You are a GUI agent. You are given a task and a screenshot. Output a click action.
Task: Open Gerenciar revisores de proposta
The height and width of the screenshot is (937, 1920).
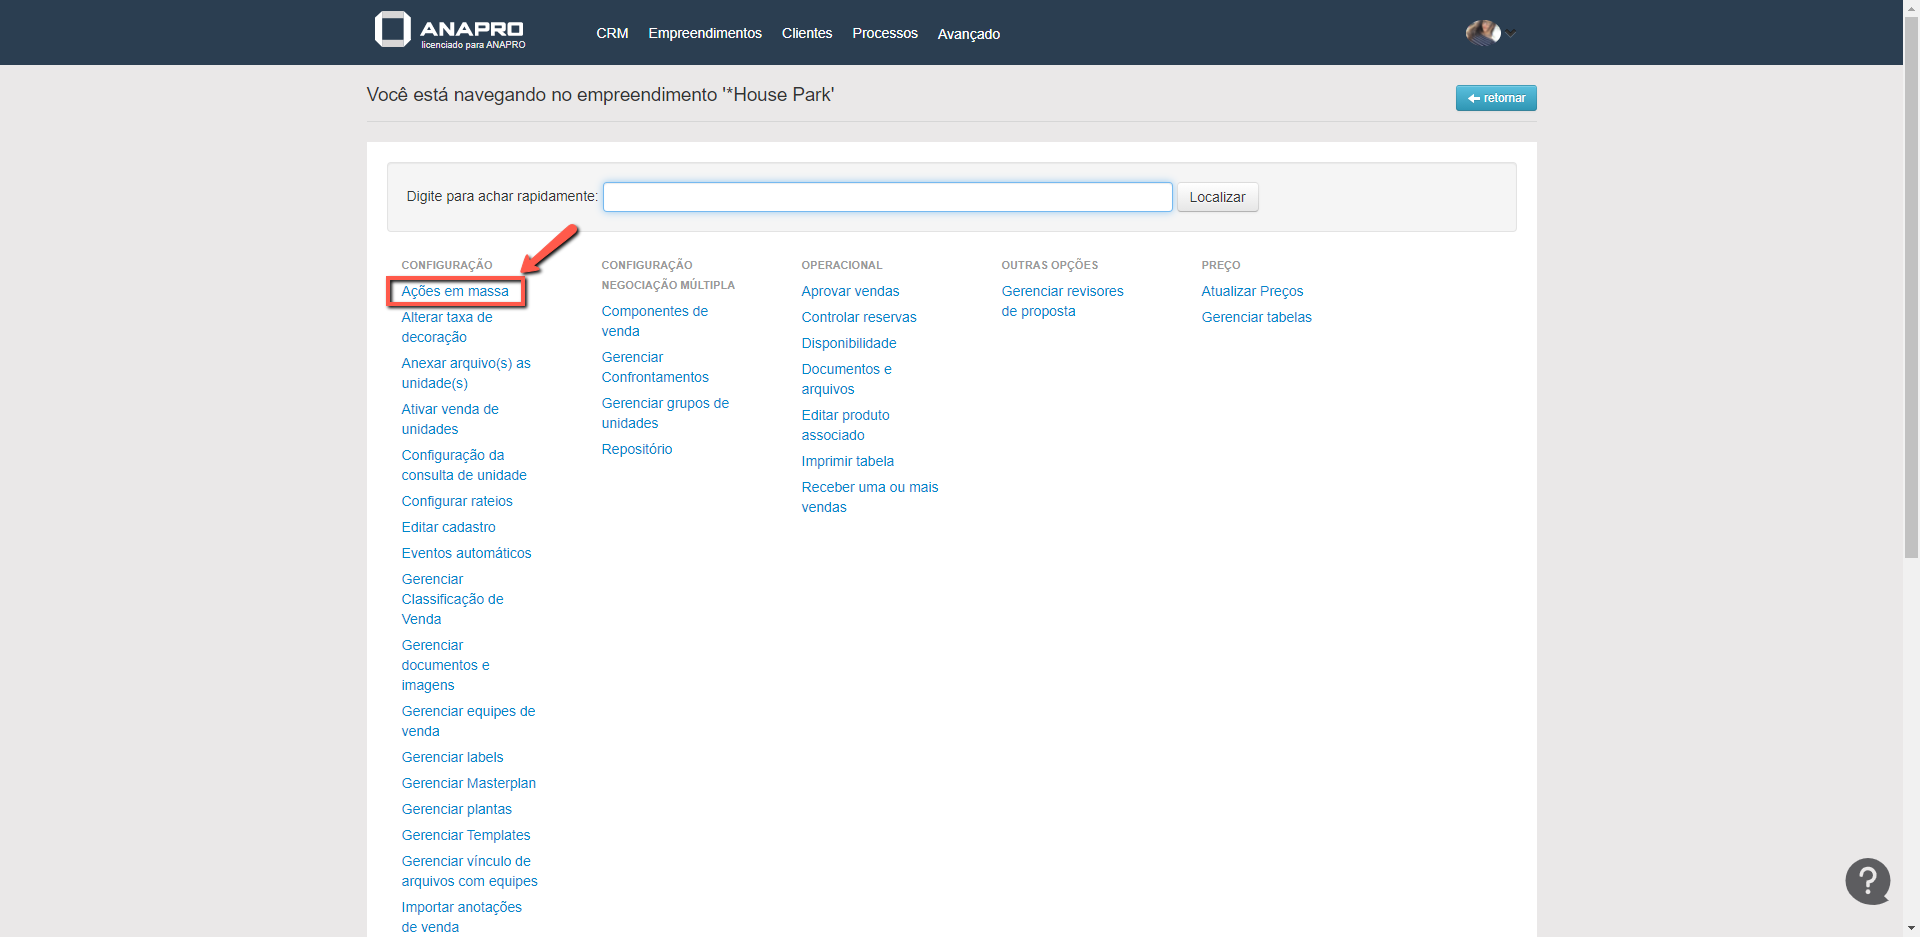coord(1062,301)
